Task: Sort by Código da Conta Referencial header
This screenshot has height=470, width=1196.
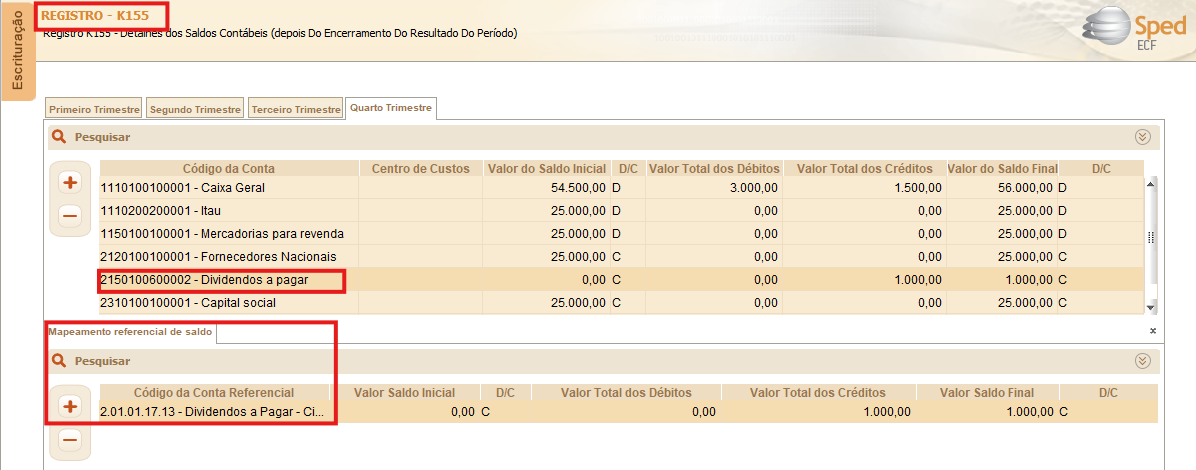Action: point(214,393)
